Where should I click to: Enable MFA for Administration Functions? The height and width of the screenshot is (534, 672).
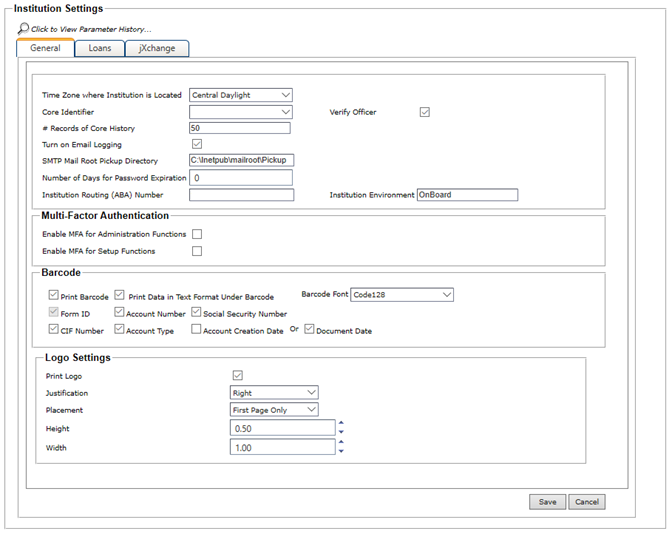tap(197, 234)
